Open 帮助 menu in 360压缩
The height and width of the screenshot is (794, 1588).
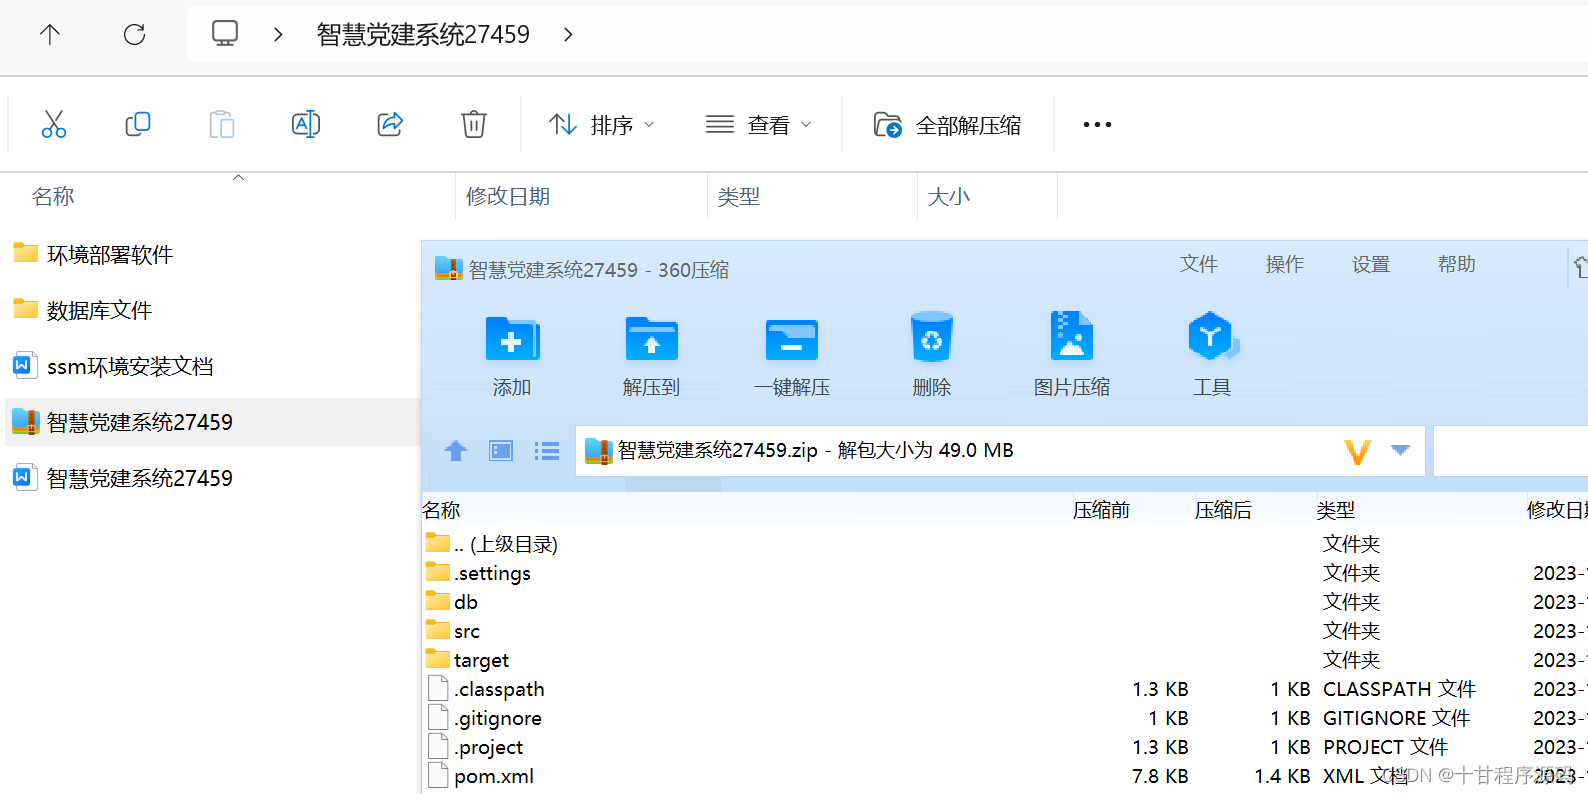1457,264
